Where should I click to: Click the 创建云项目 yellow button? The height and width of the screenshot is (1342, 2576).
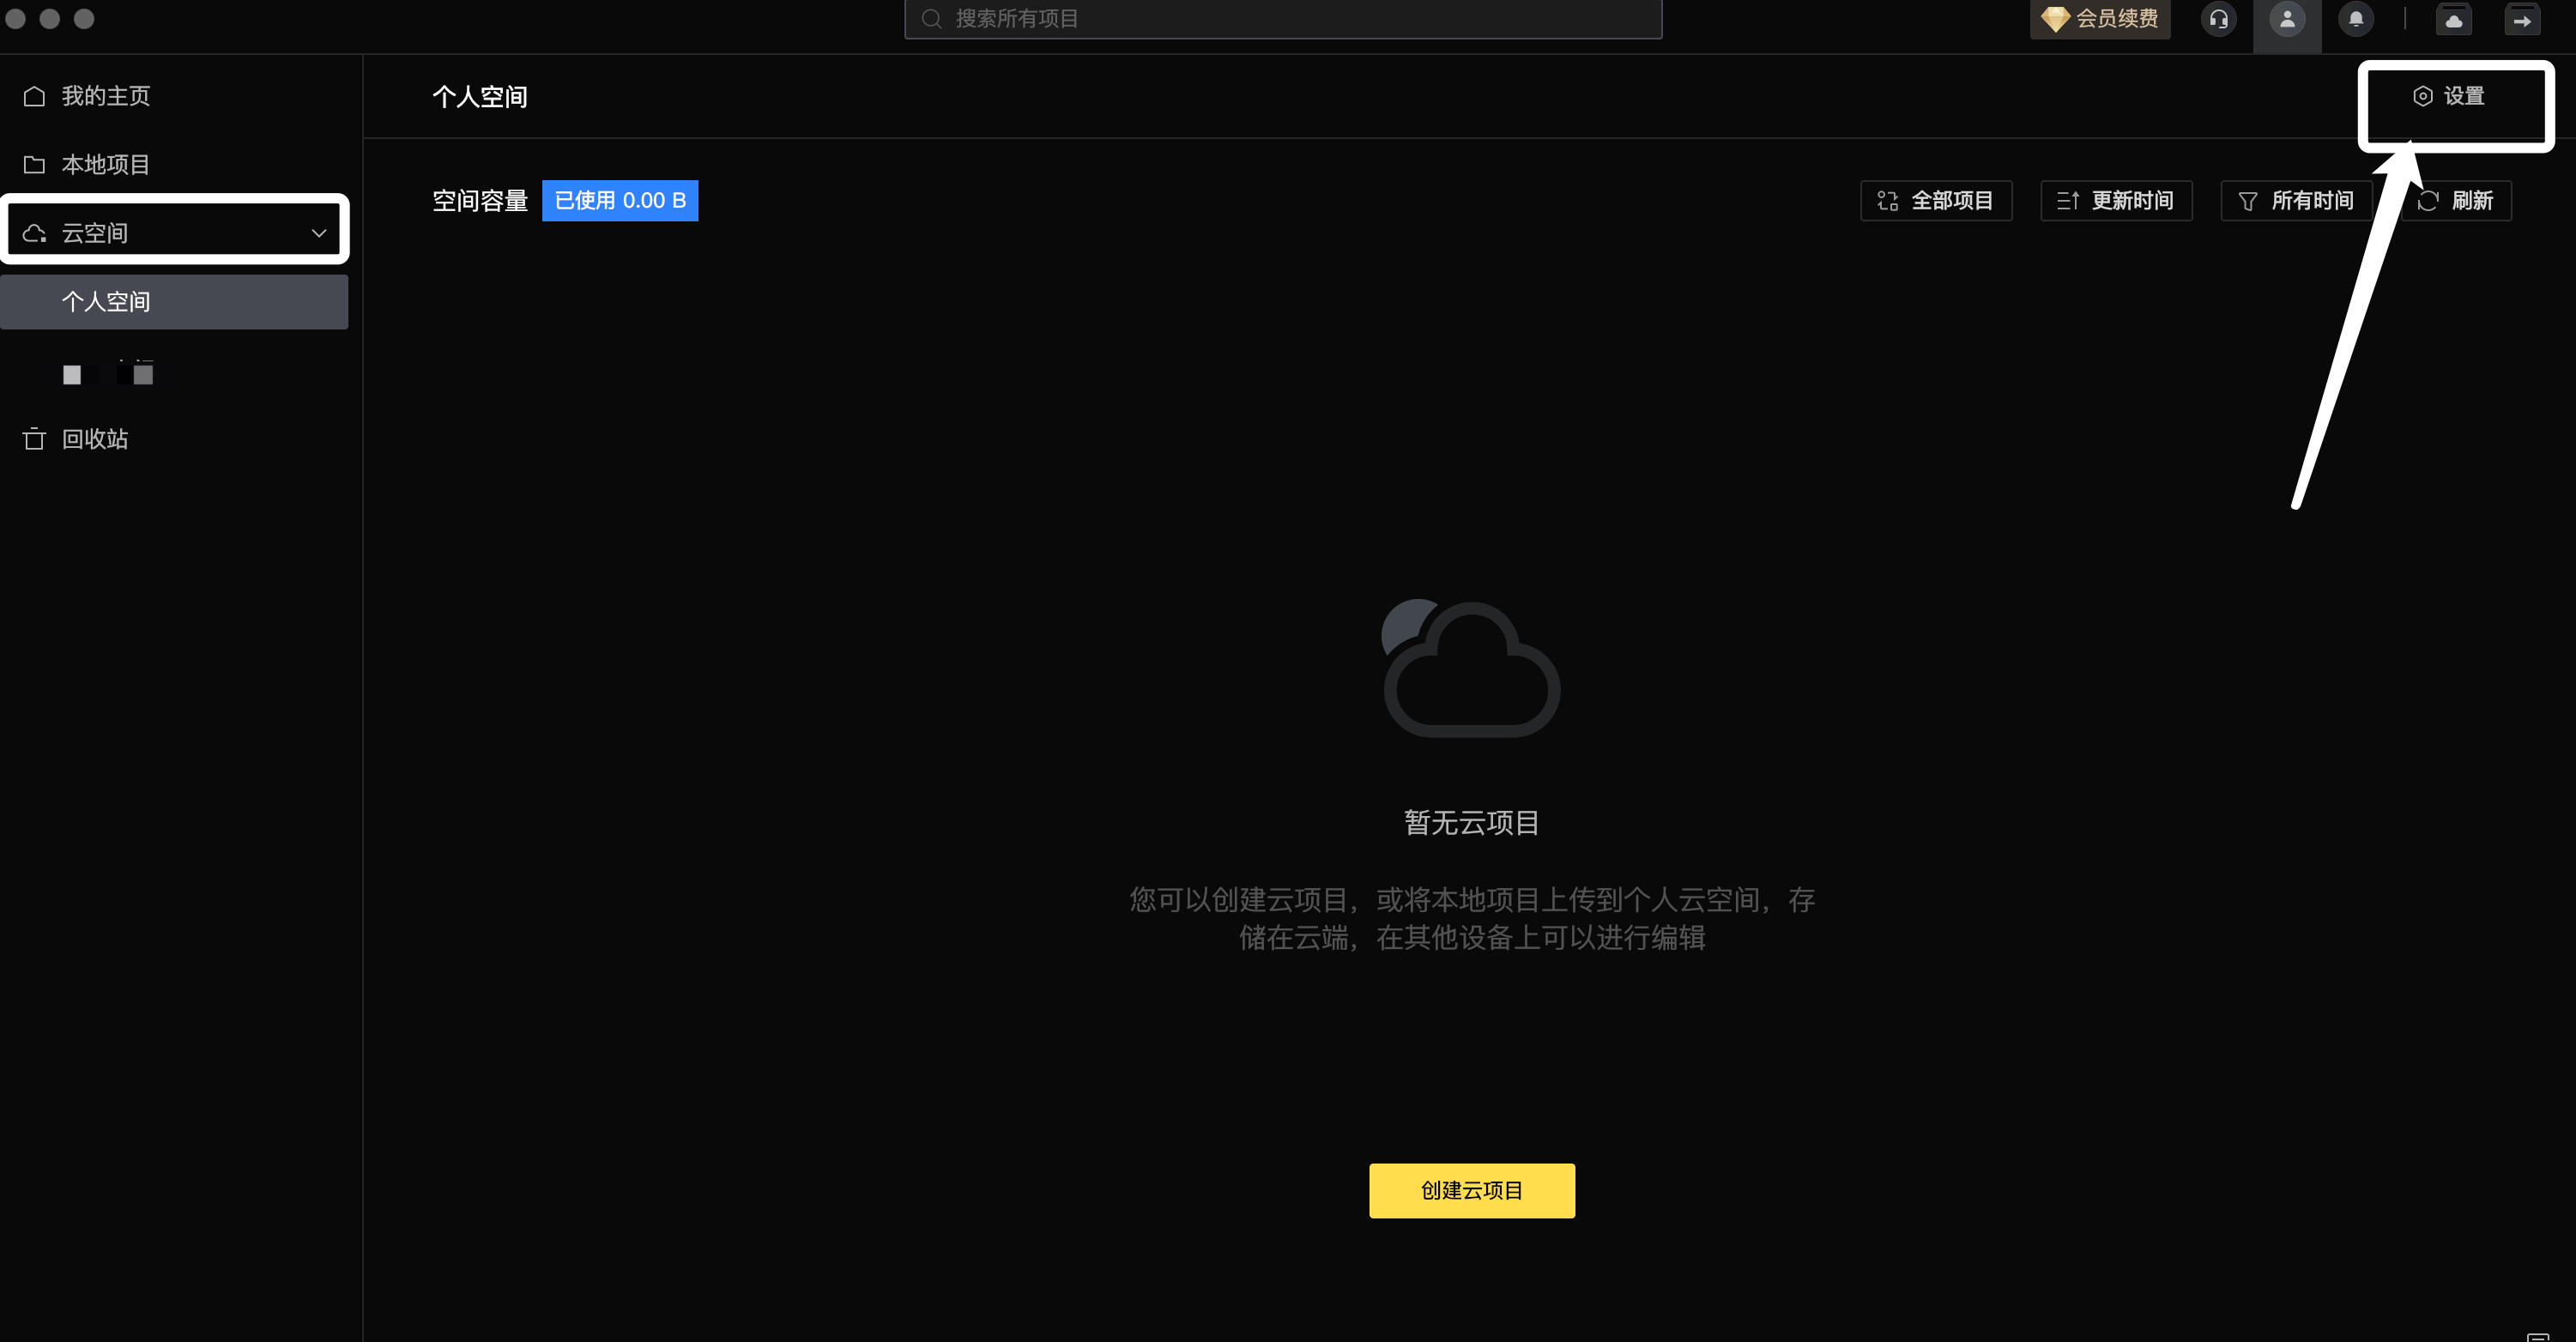point(1471,1190)
